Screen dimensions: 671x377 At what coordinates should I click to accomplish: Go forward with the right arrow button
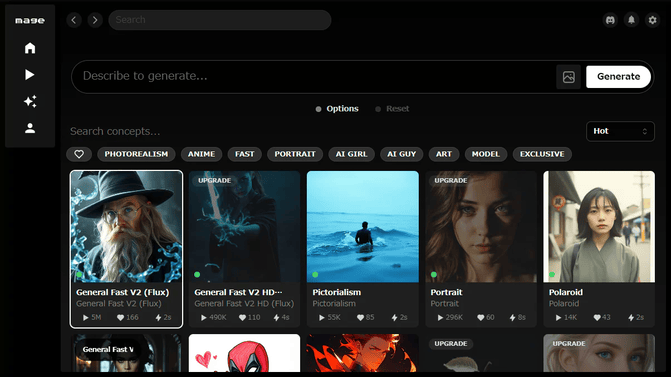95,20
